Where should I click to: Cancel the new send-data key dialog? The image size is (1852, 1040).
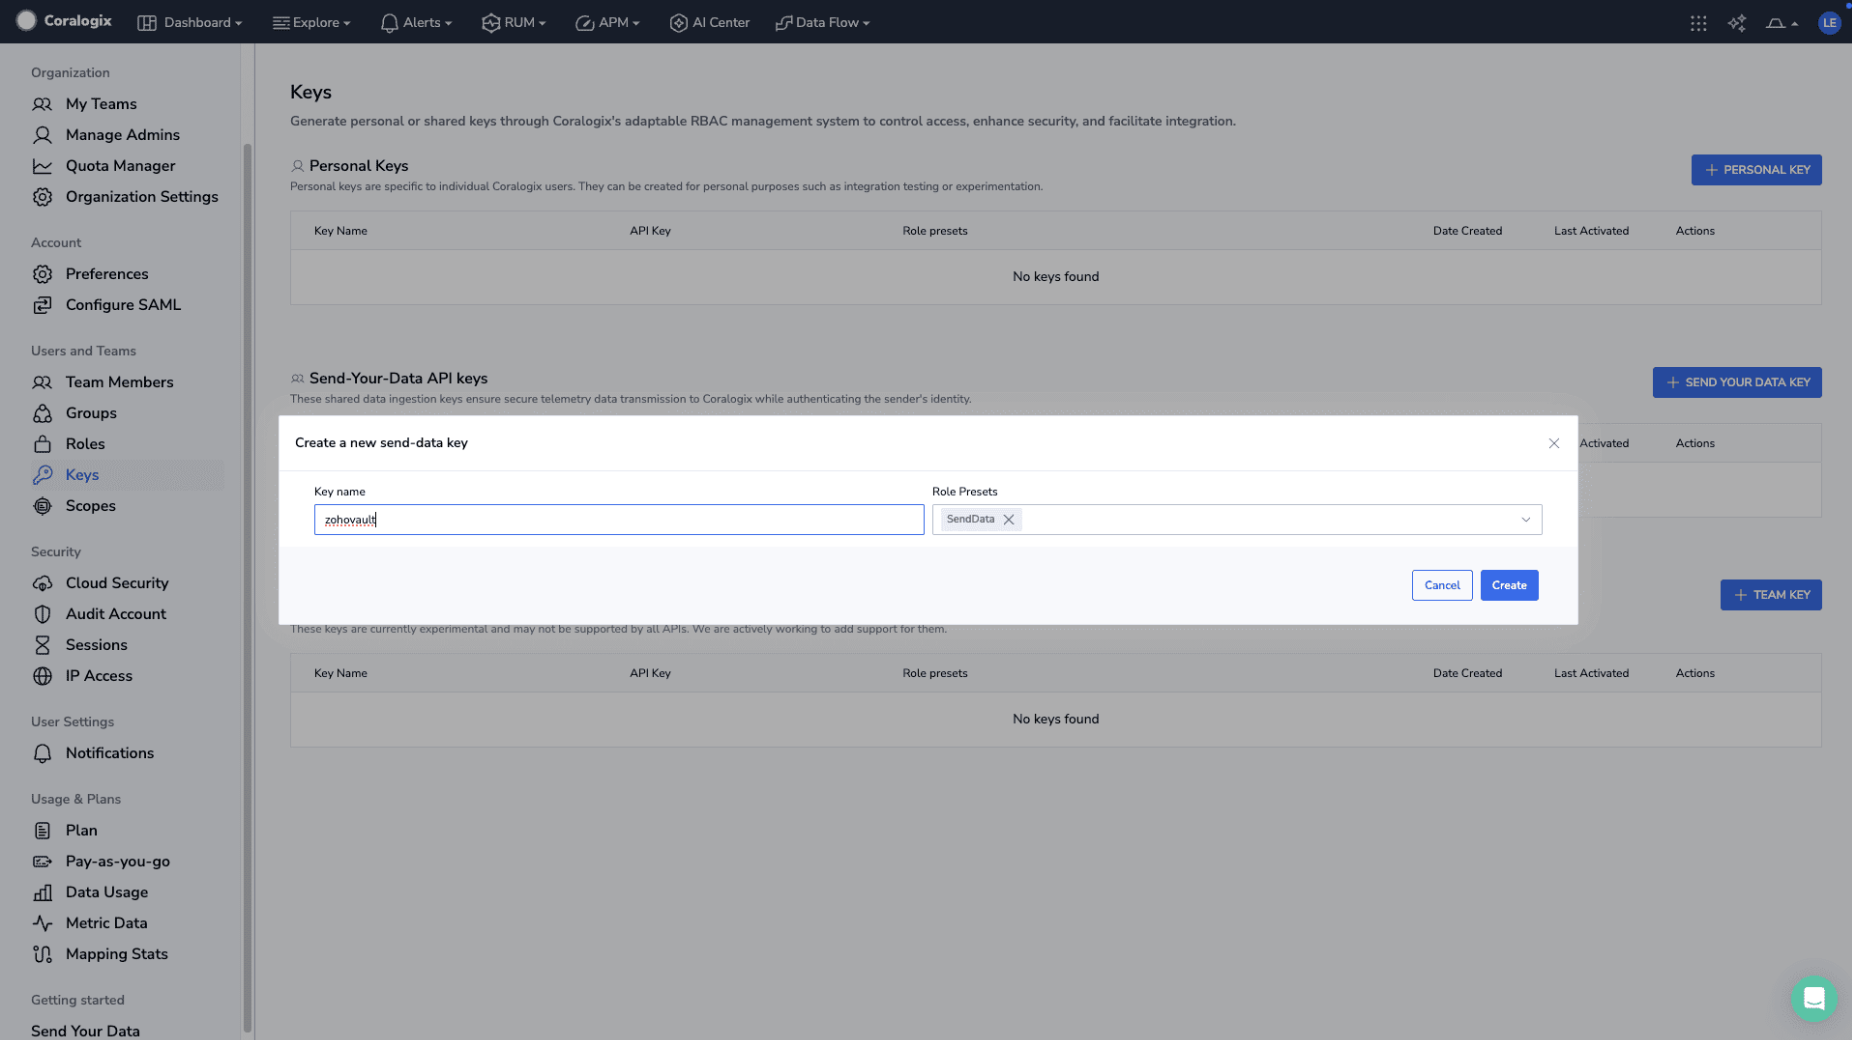pyautogui.click(x=1441, y=585)
